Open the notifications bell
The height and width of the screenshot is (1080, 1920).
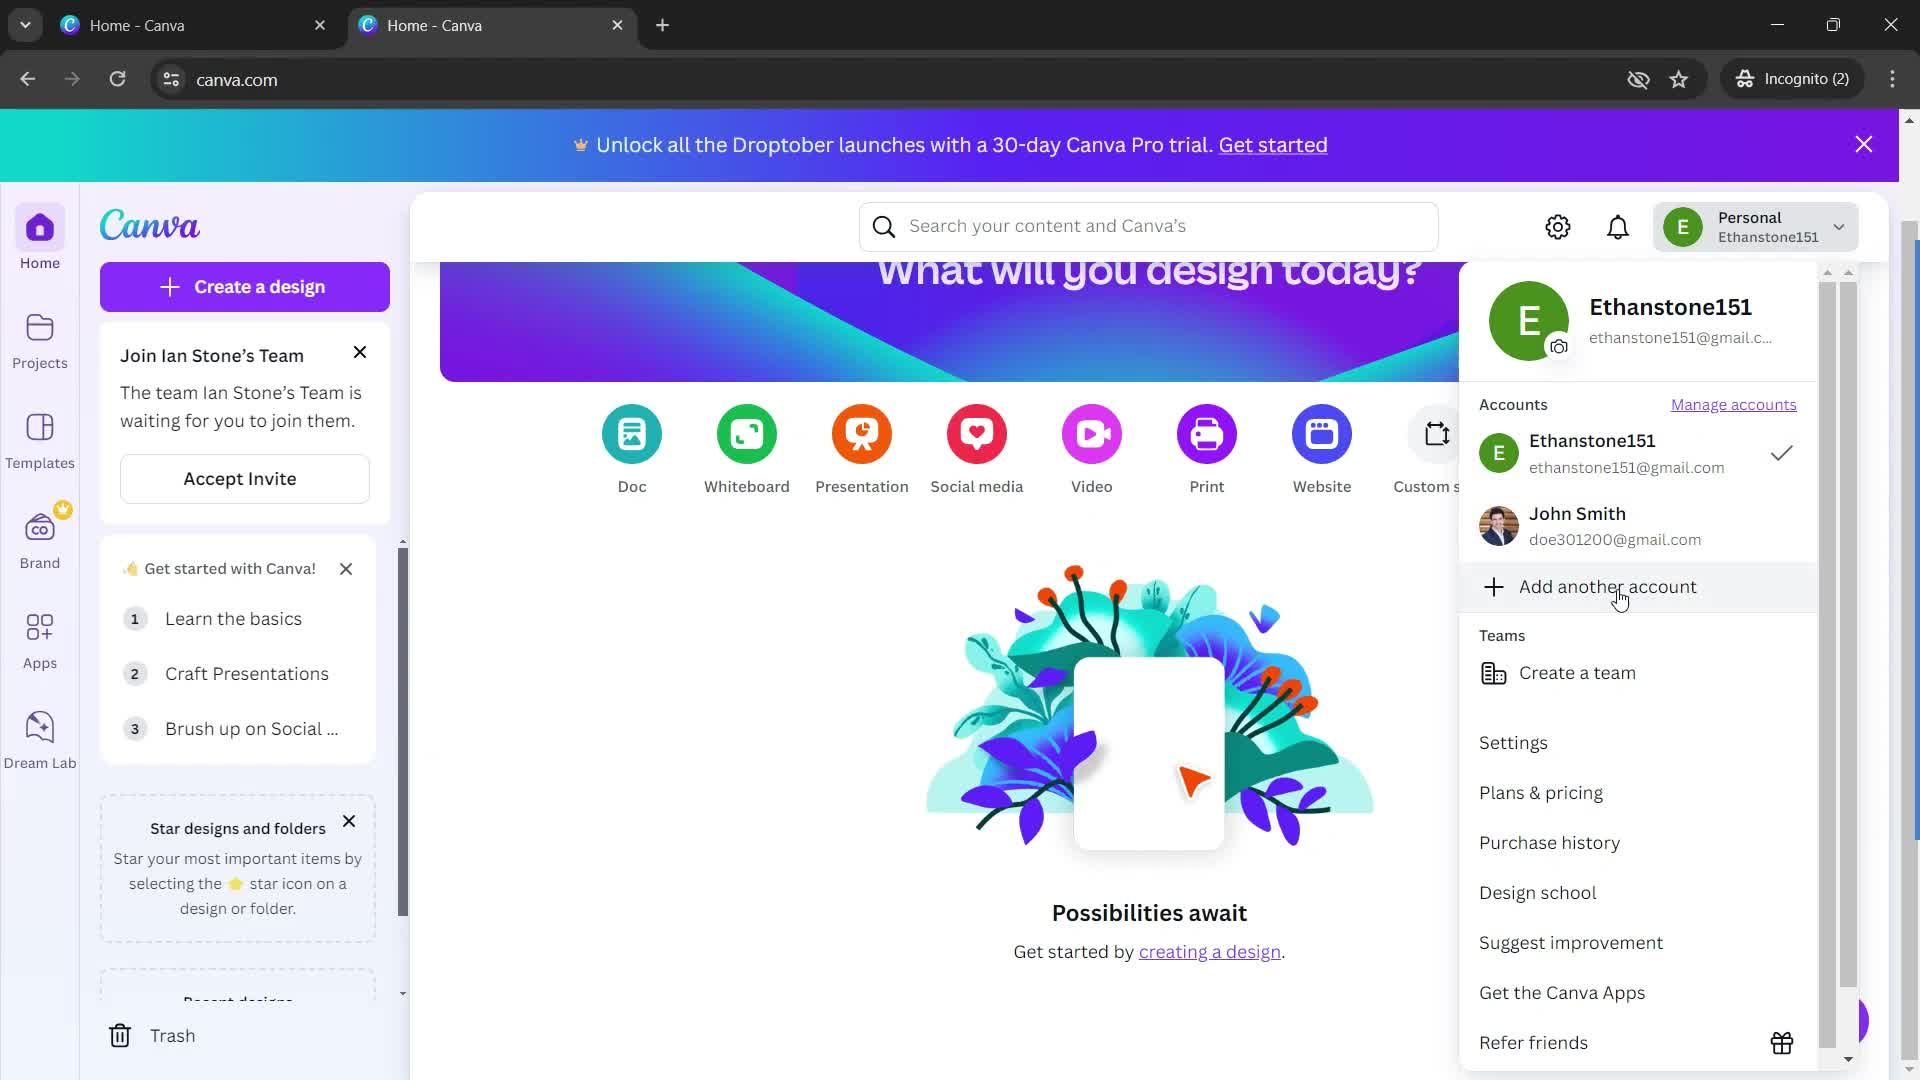(x=1618, y=227)
